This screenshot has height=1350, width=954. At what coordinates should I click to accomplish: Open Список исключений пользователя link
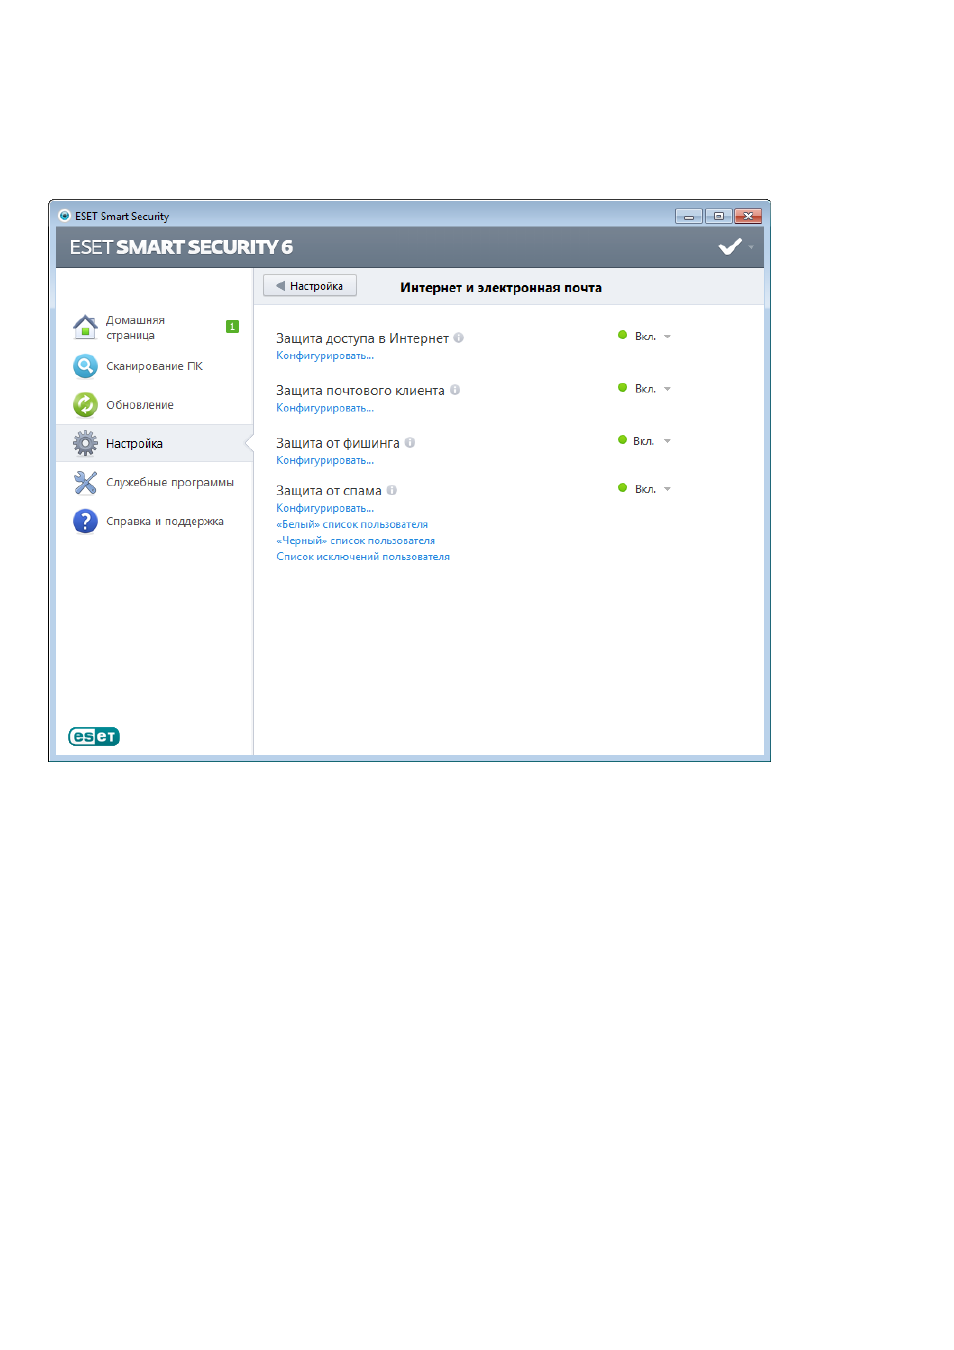[363, 556]
